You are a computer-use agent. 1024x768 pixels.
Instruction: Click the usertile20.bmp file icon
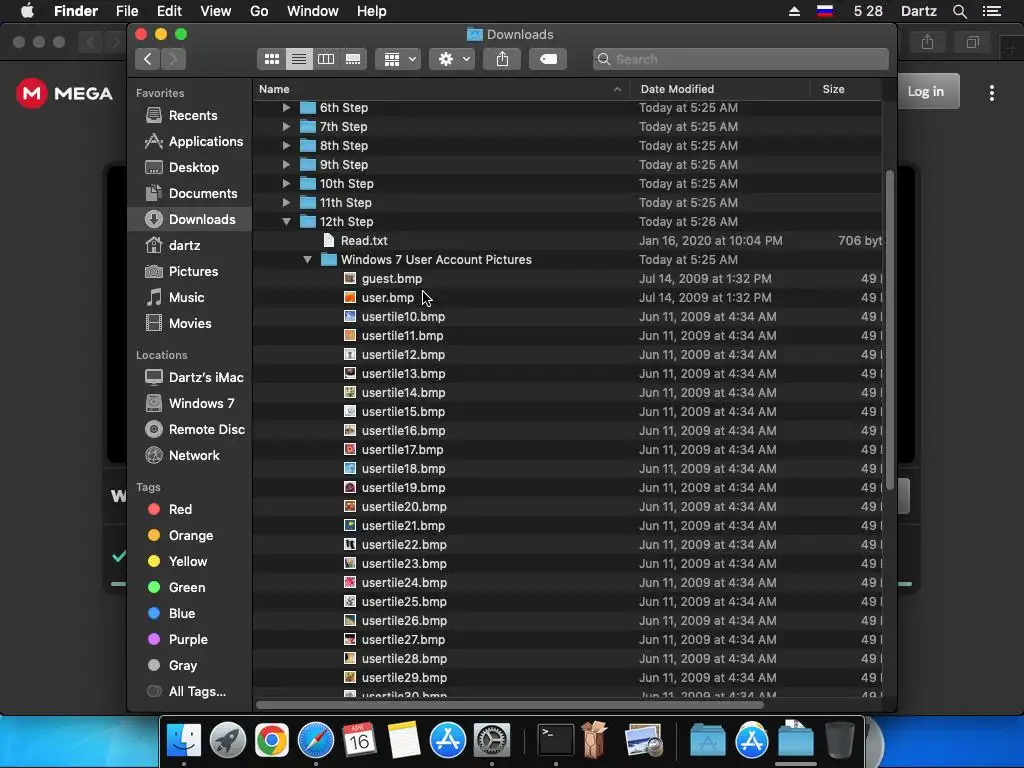tap(350, 507)
